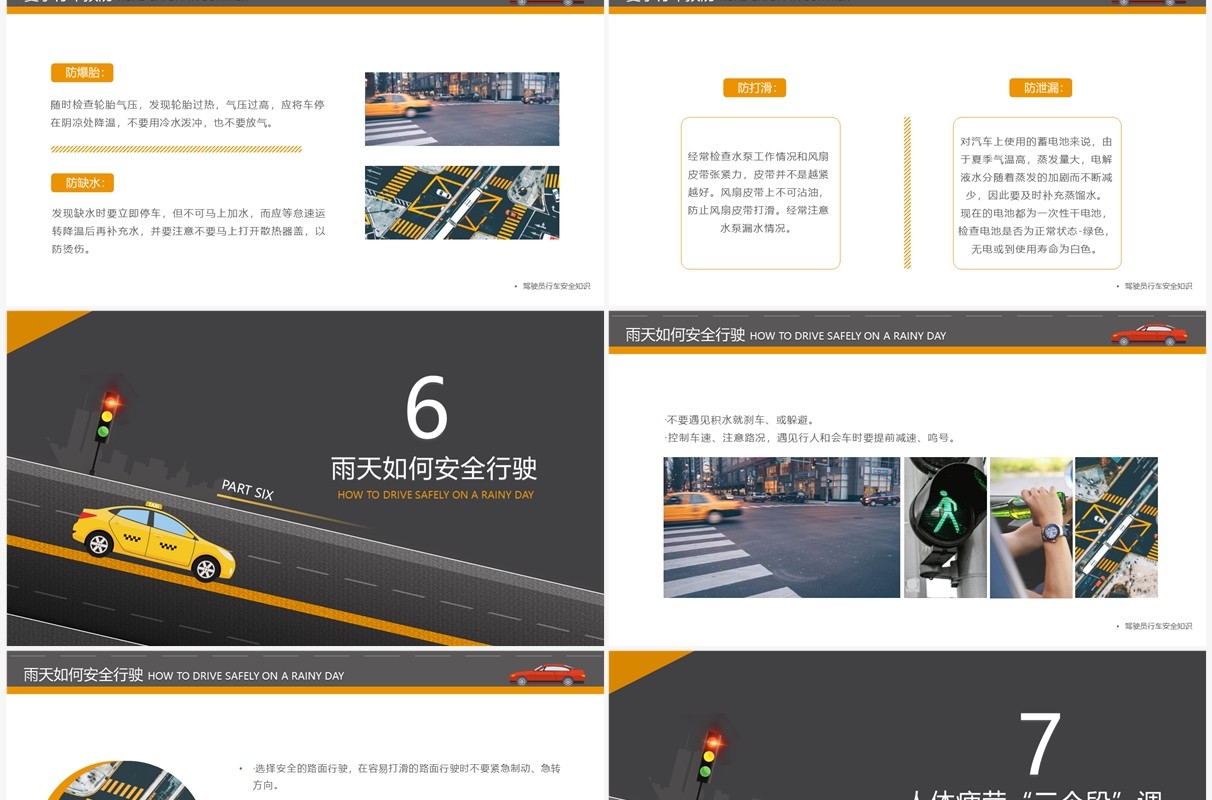The height and width of the screenshot is (800, 1212).
Task: Click the orange 防泄漏 label
Action: pyautogui.click(x=1041, y=88)
